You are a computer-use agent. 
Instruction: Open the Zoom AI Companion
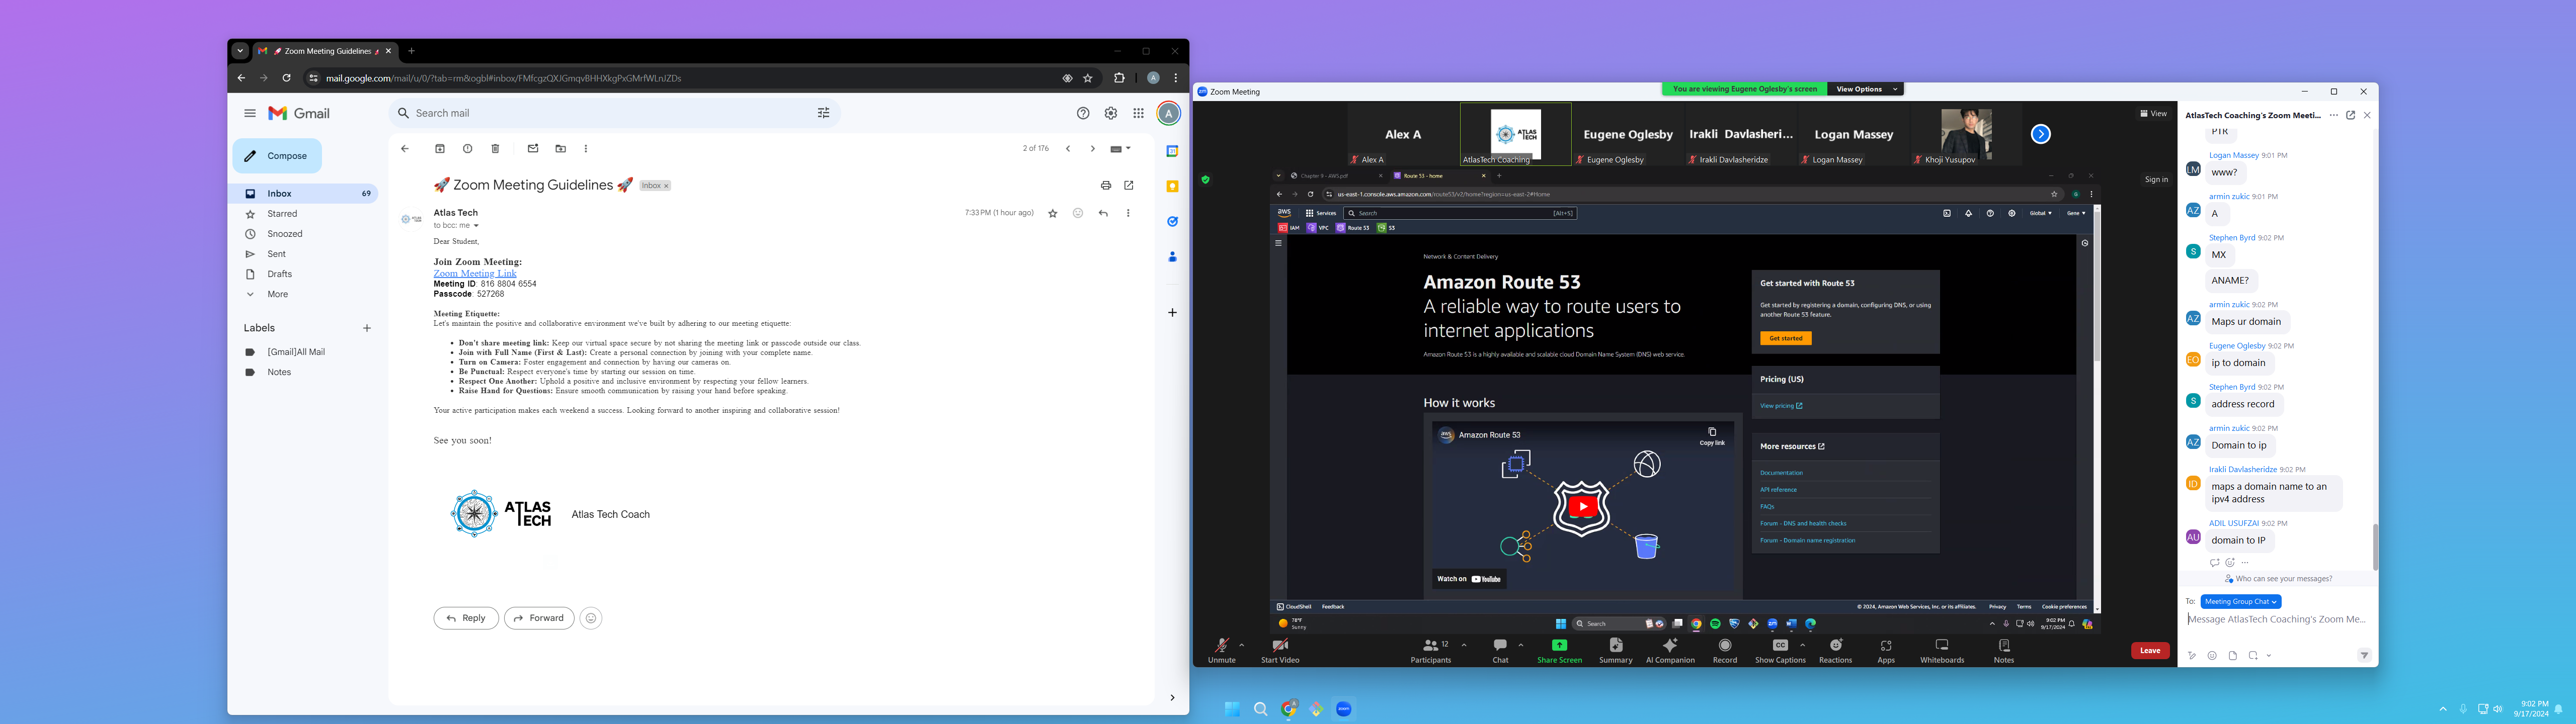point(1670,650)
